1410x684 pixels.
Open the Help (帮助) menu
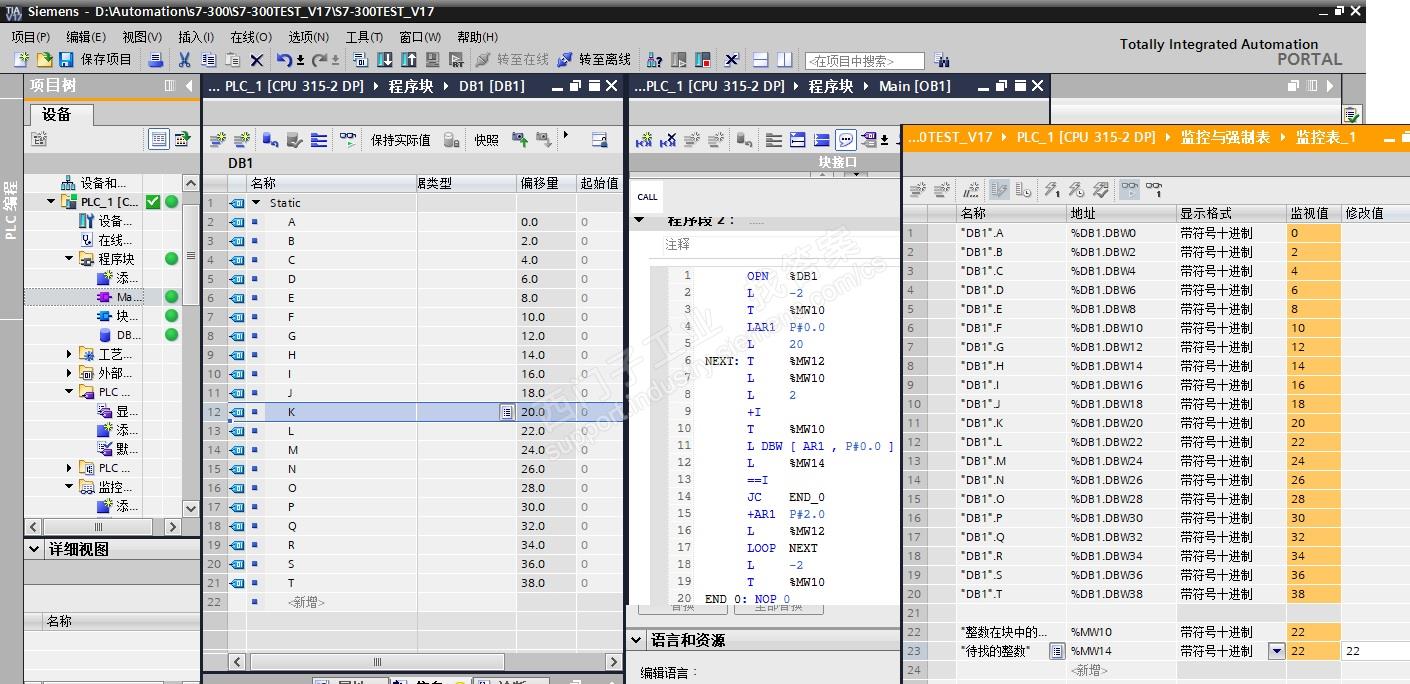click(477, 37)
